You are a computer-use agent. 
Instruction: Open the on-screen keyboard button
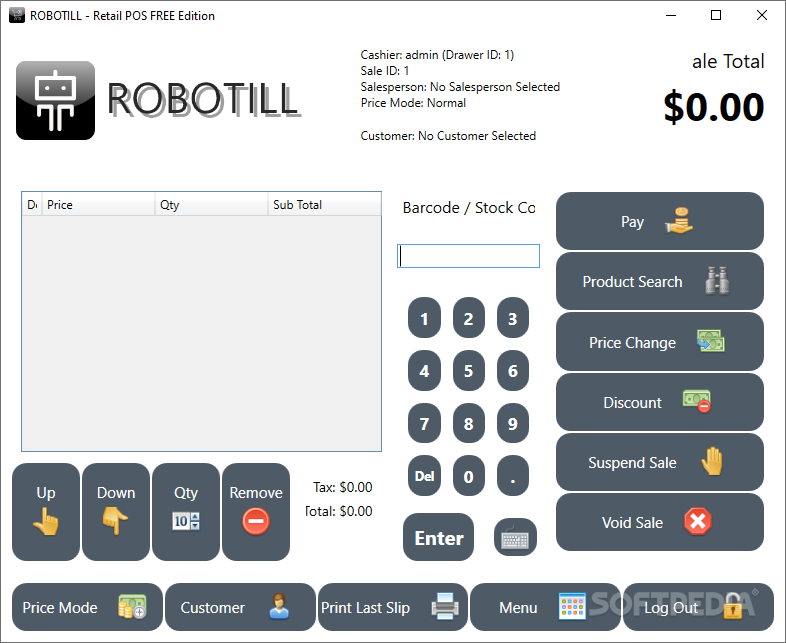click(x=515, y=537)
